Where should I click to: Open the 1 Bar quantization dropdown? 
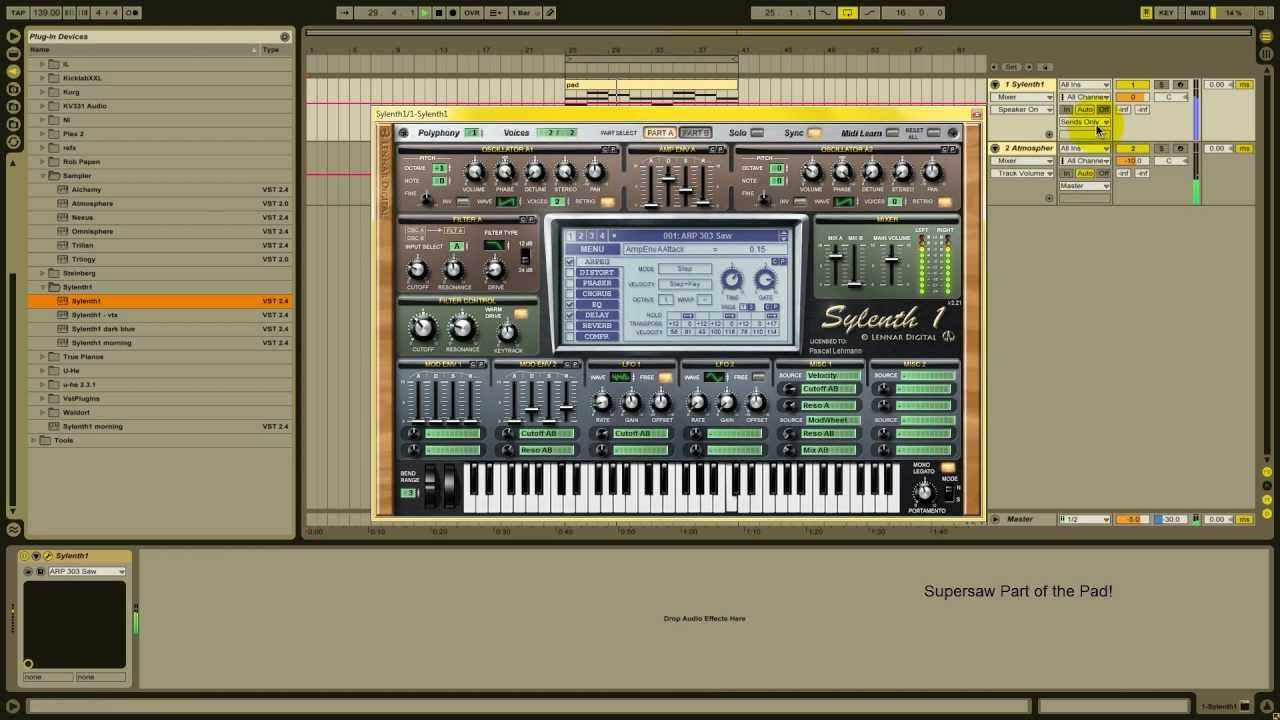(x=524, y=13)
